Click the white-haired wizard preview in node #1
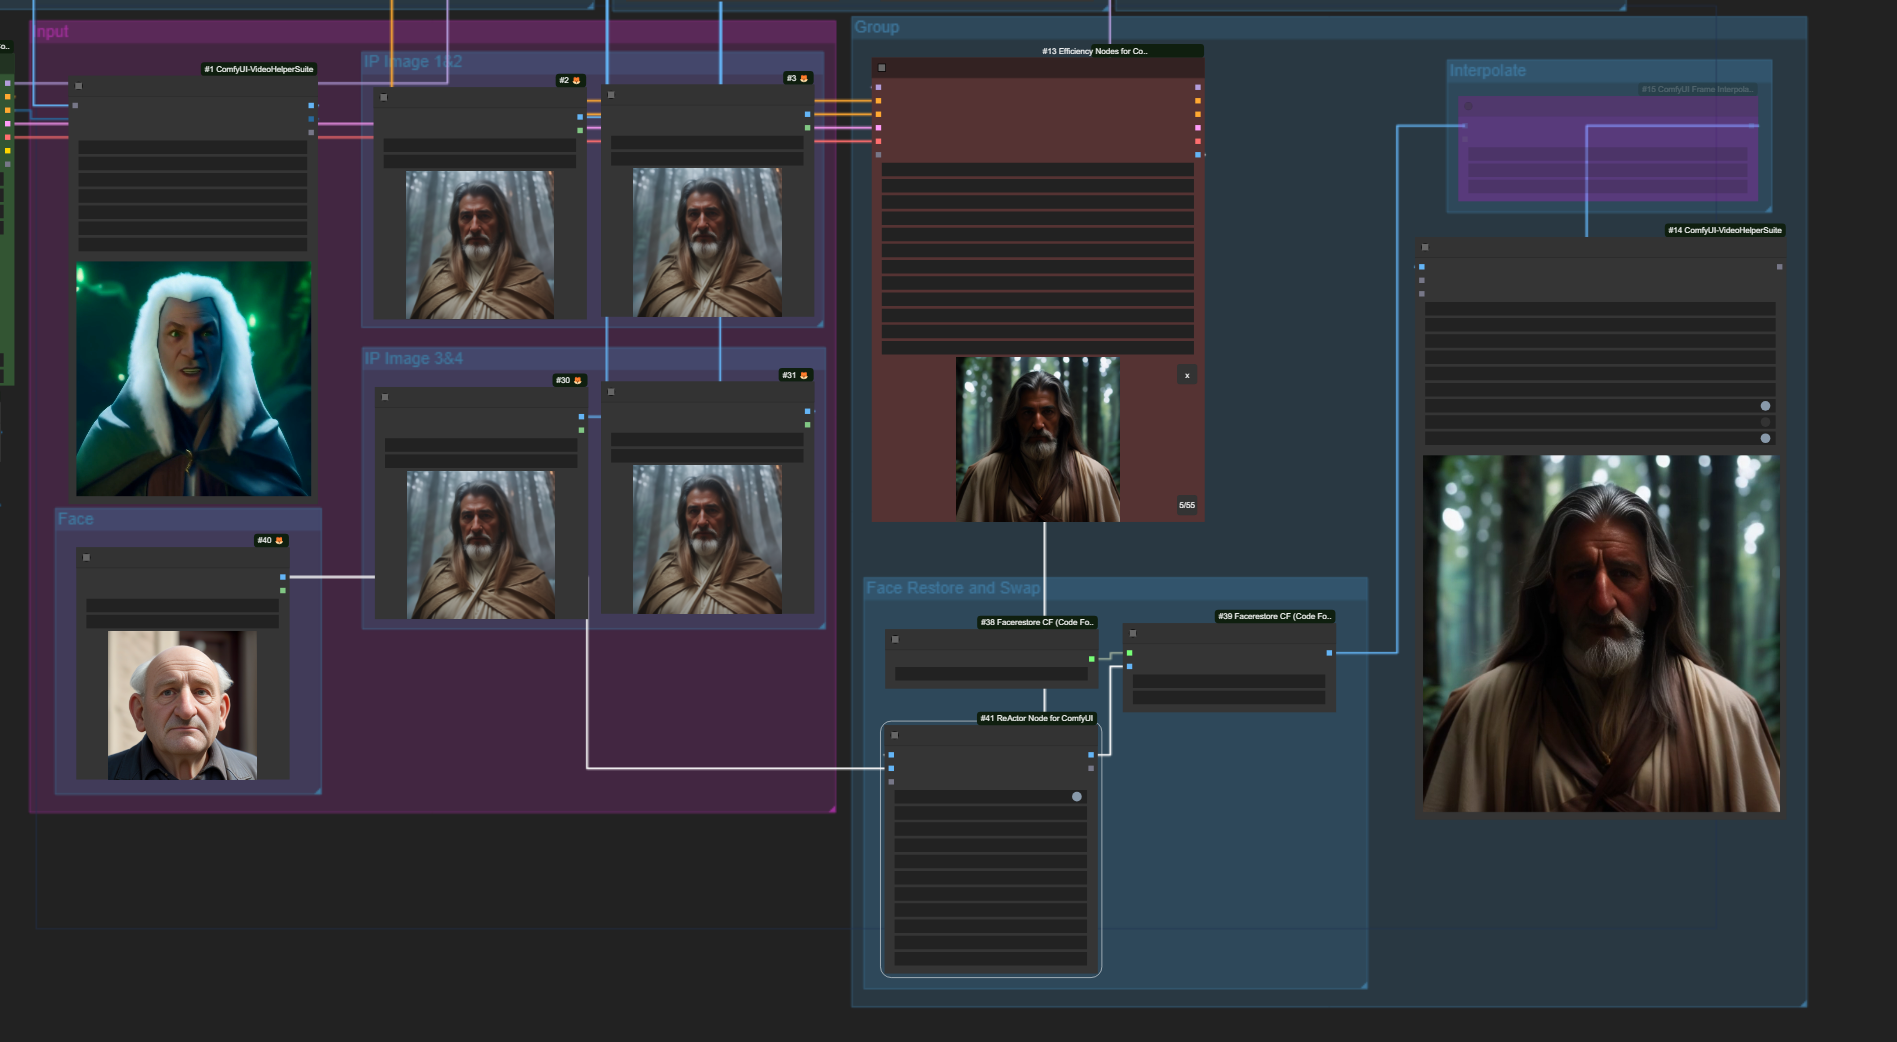 click(x=193, y=379)
